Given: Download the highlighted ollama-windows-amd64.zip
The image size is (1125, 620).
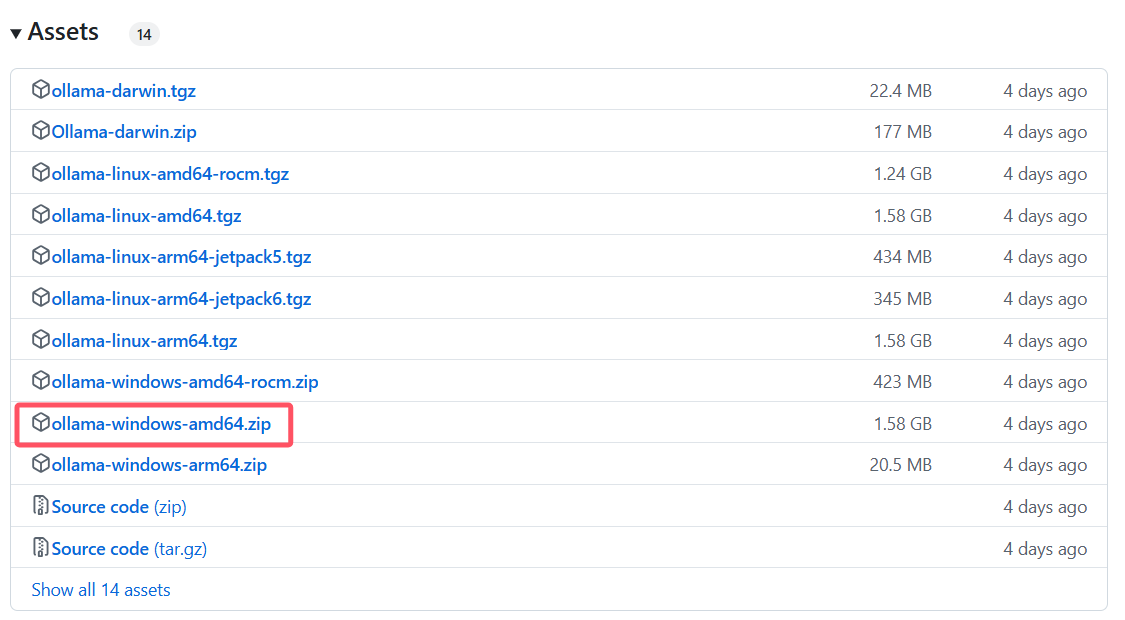Looking at the screenshot, I should [161, 424].
